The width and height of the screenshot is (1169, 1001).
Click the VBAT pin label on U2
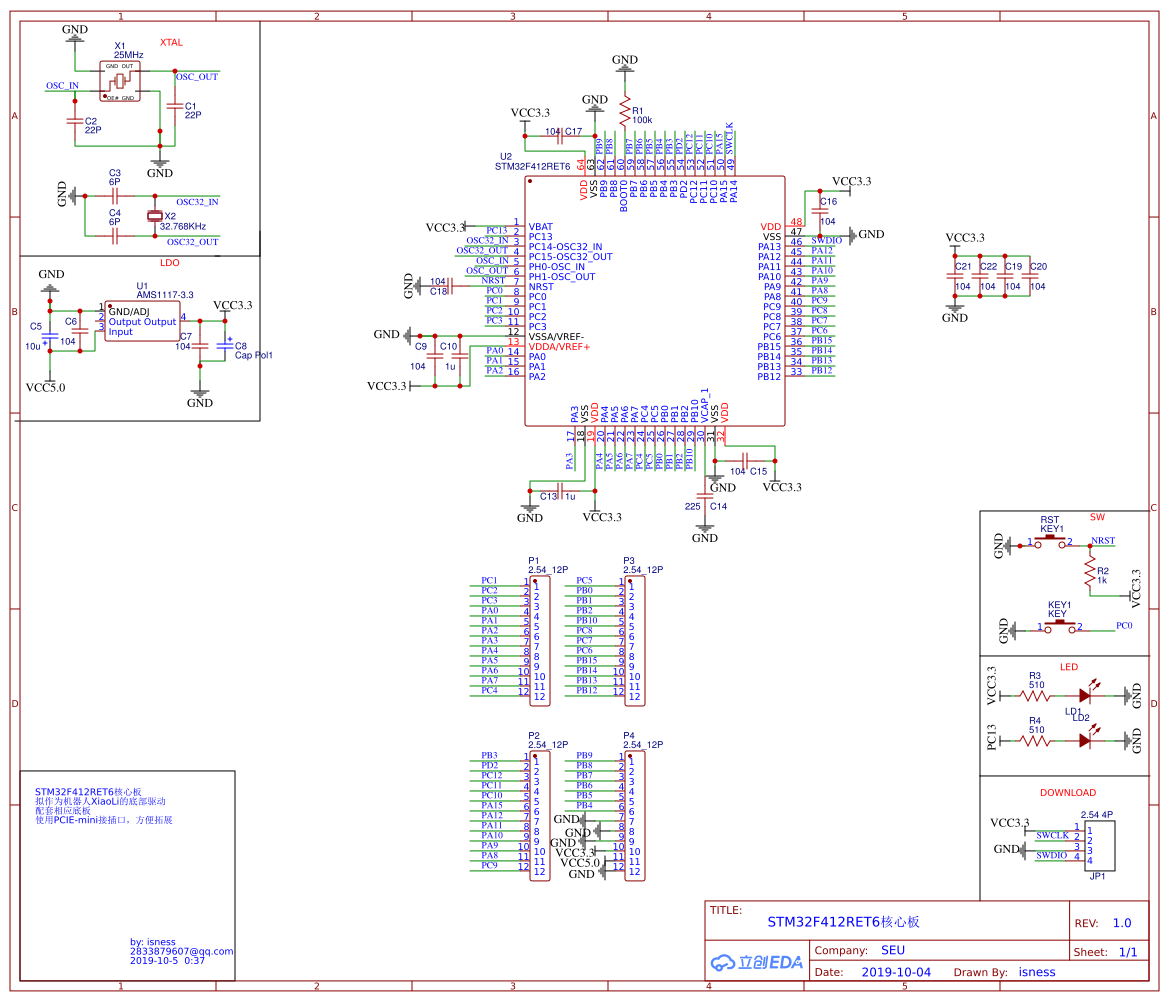click(x=541, y=227)
